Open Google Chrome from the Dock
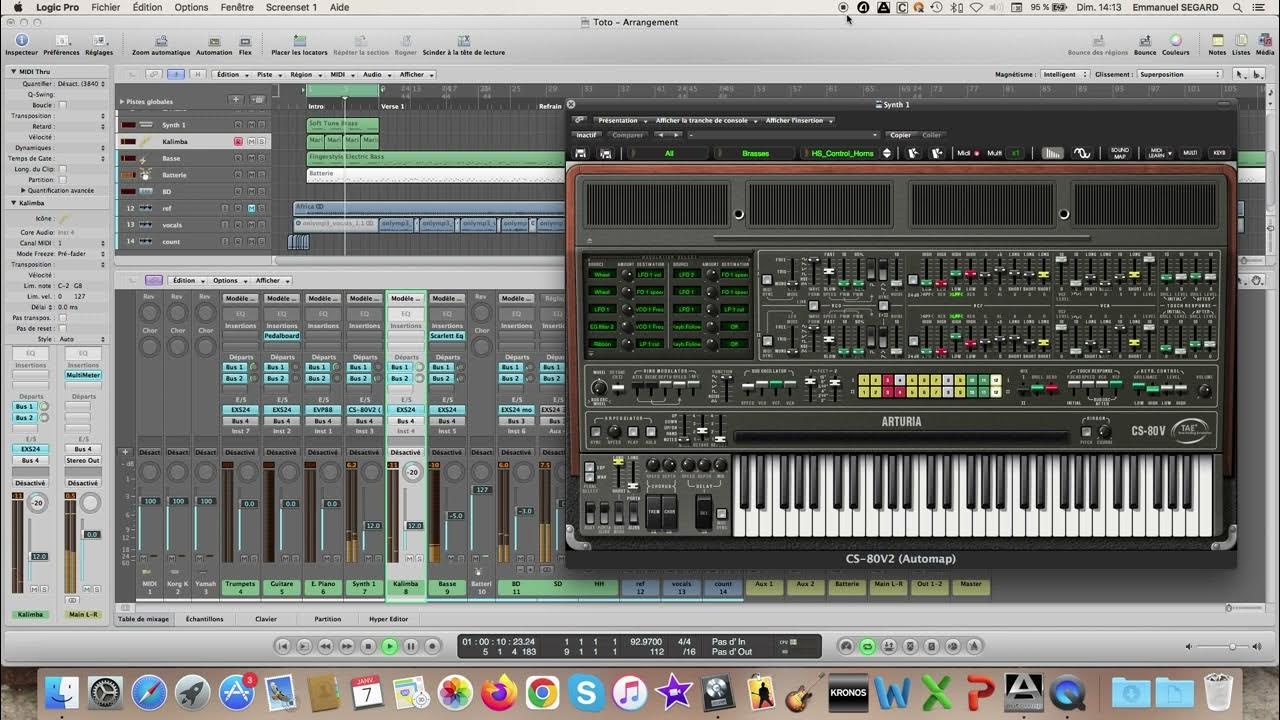 tap(543, 692)
